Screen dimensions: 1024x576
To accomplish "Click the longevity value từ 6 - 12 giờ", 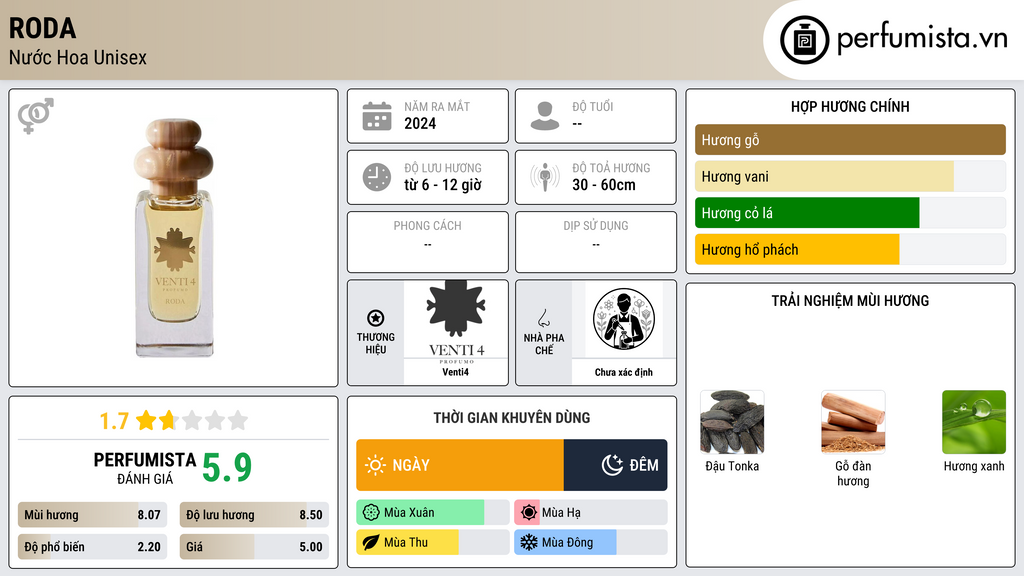I will 443,185.
